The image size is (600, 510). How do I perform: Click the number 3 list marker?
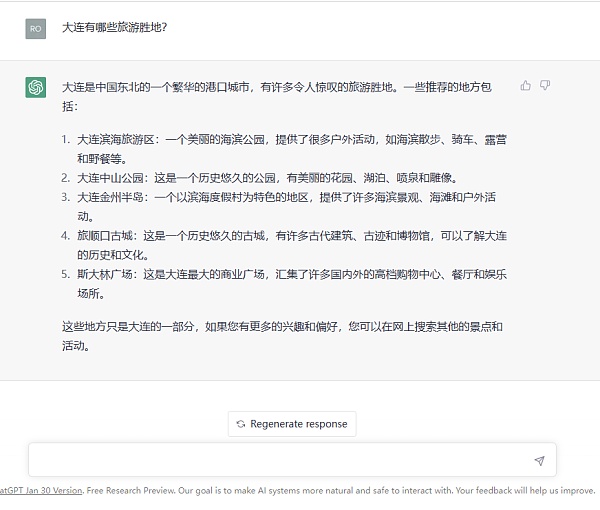click(65, 197)
